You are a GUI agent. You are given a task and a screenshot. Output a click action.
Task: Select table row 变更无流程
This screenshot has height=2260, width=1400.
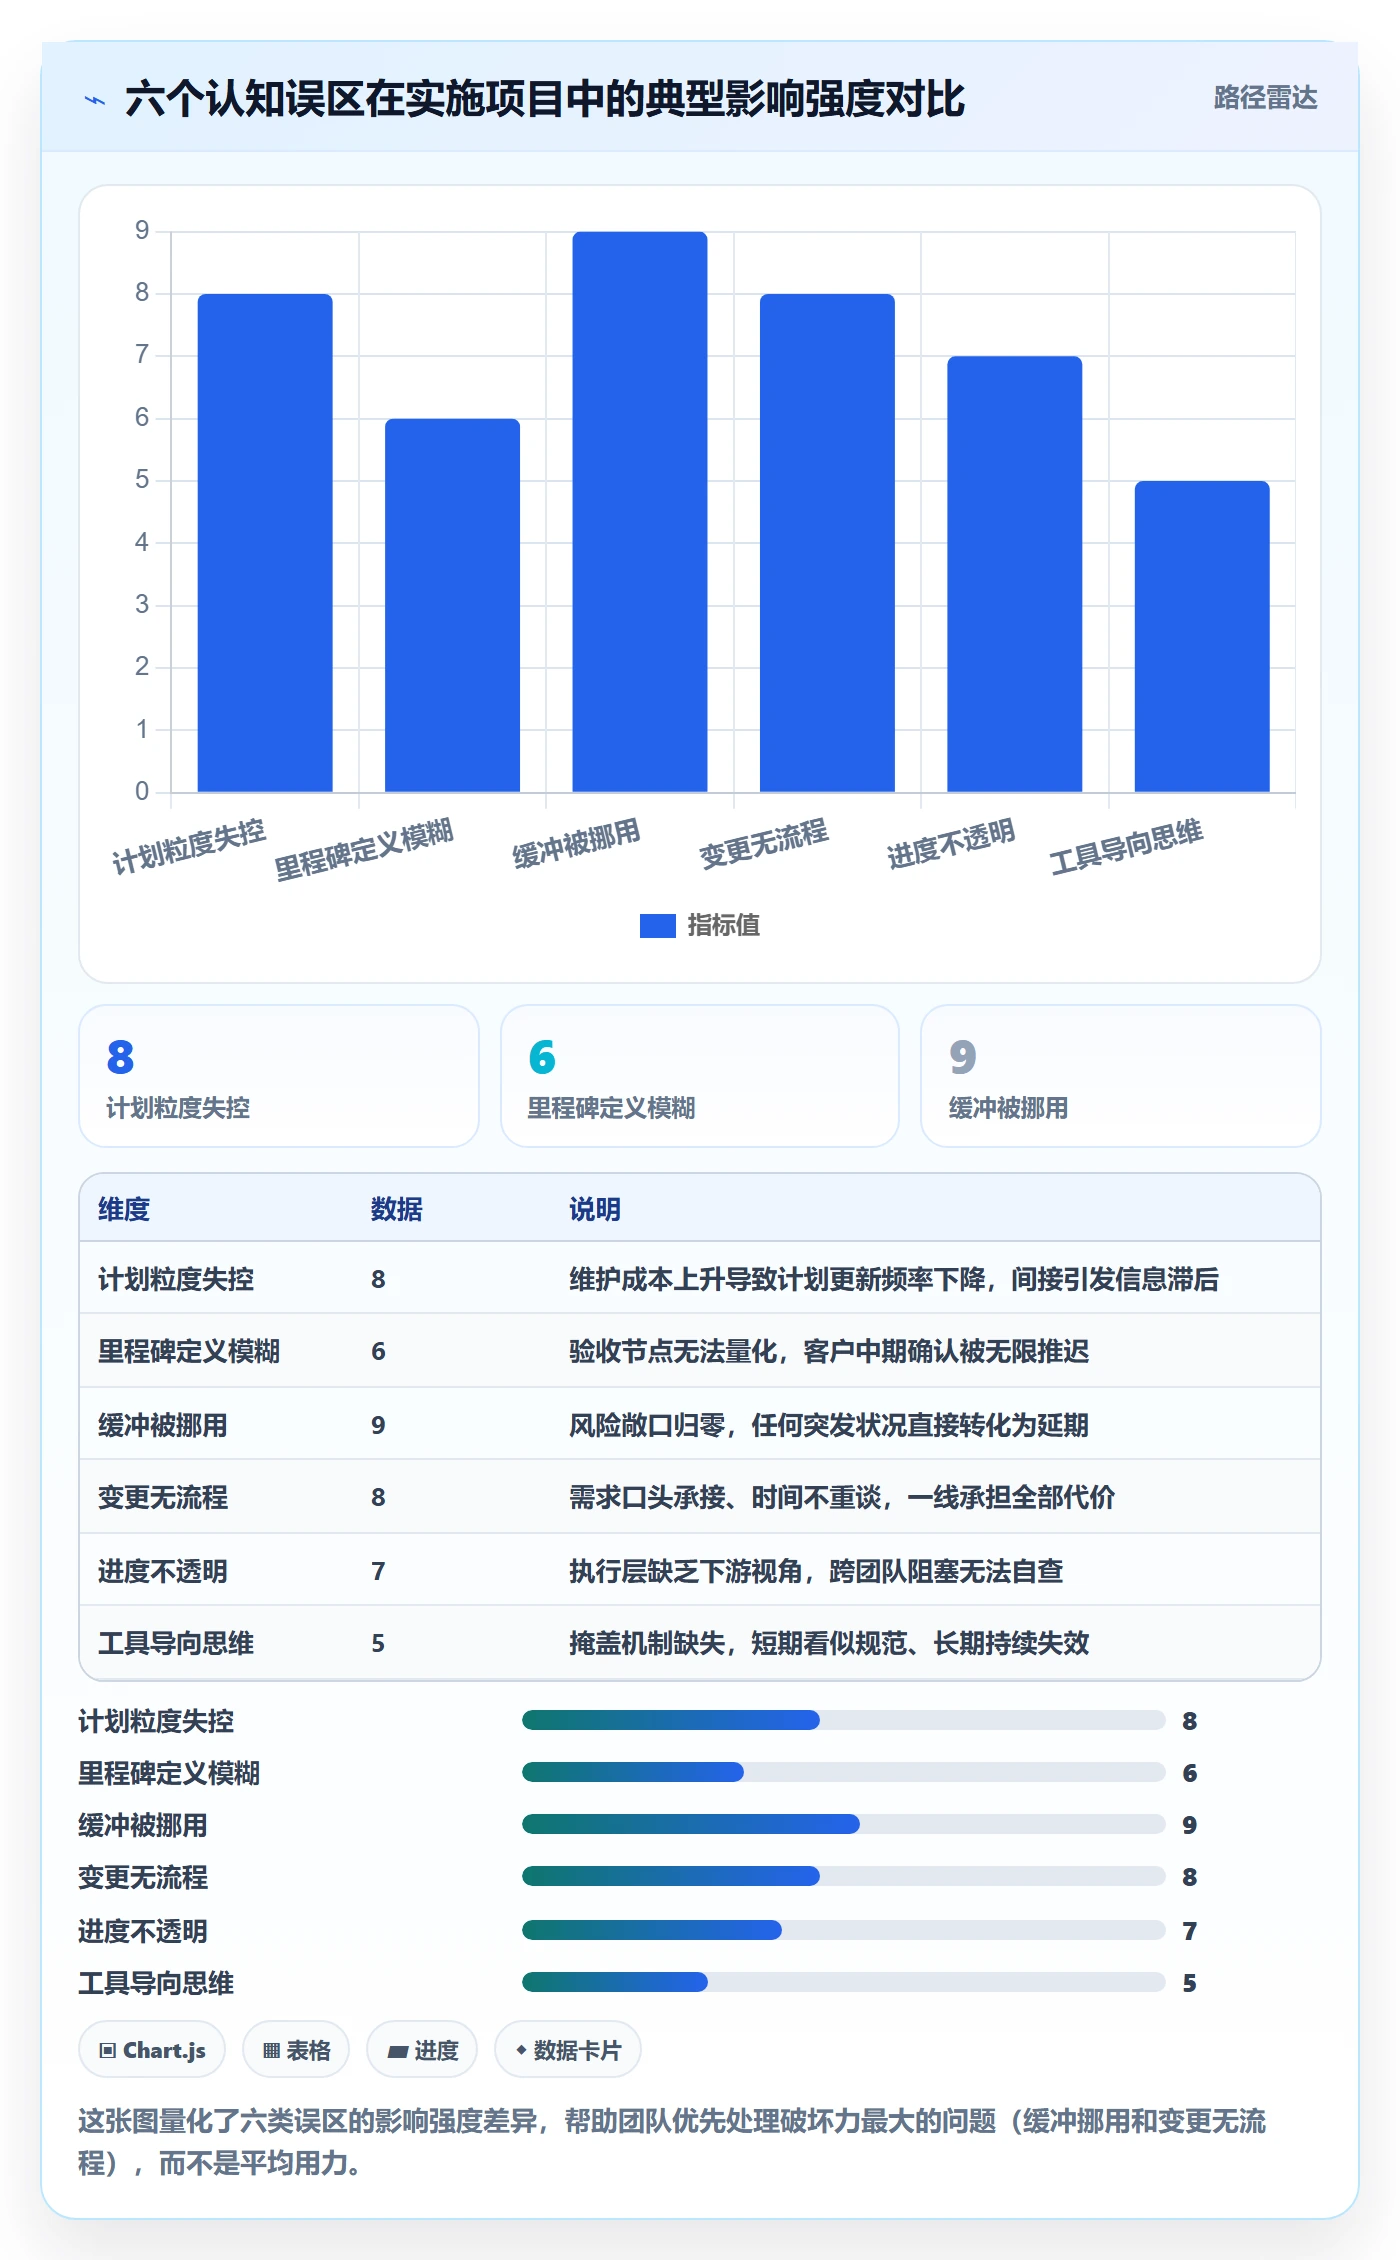(x=700, y=1497)
